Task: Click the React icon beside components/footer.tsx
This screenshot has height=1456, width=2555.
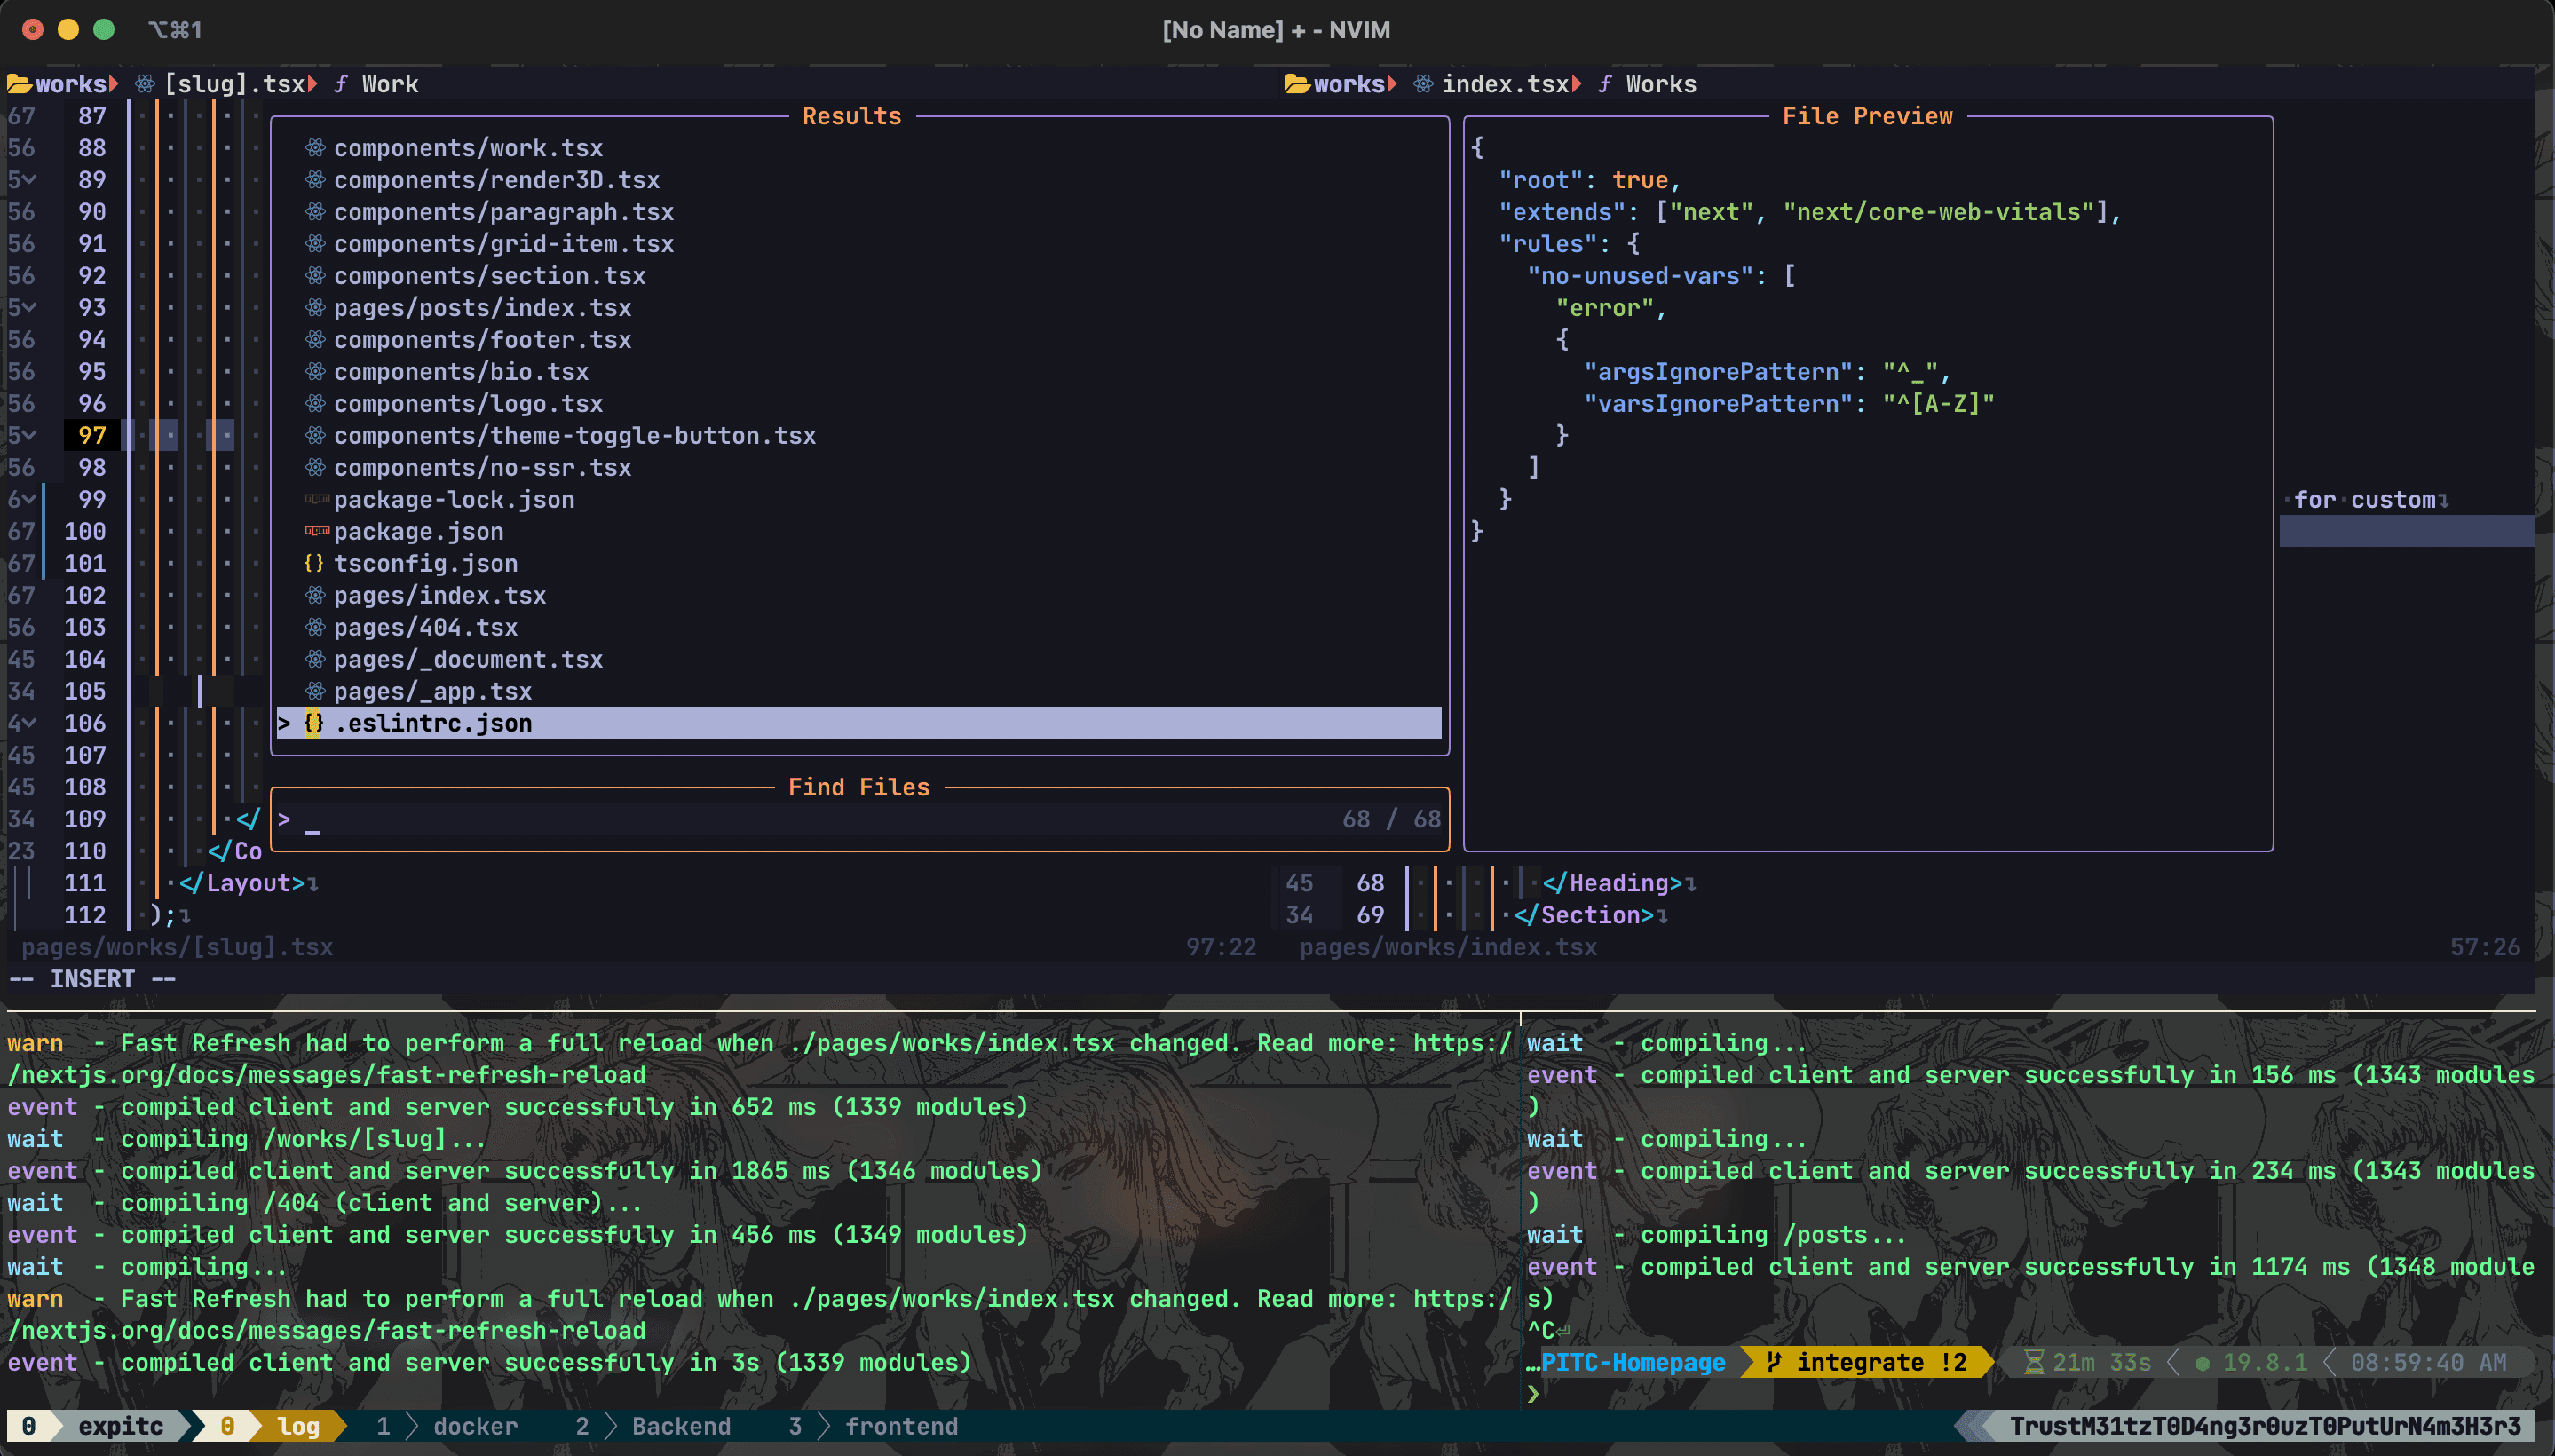Action: [315, 340]
